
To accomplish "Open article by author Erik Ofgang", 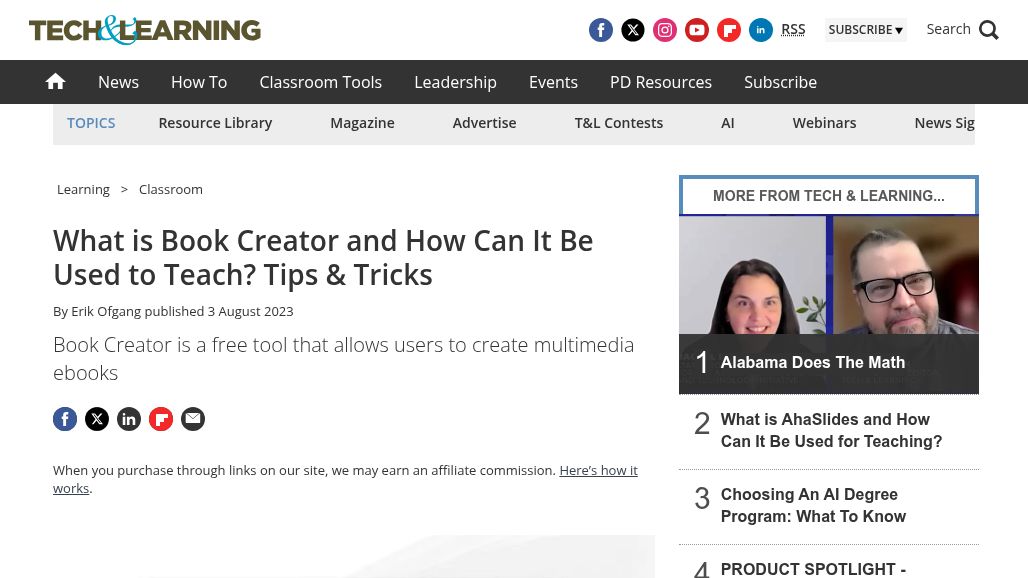I will pos(106,311).
